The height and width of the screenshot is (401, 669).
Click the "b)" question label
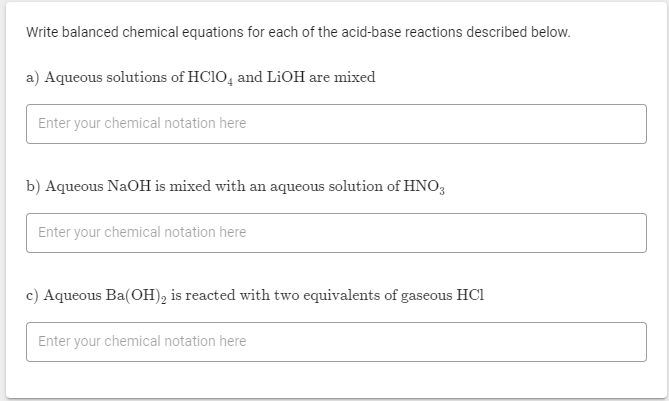point(34,187)
